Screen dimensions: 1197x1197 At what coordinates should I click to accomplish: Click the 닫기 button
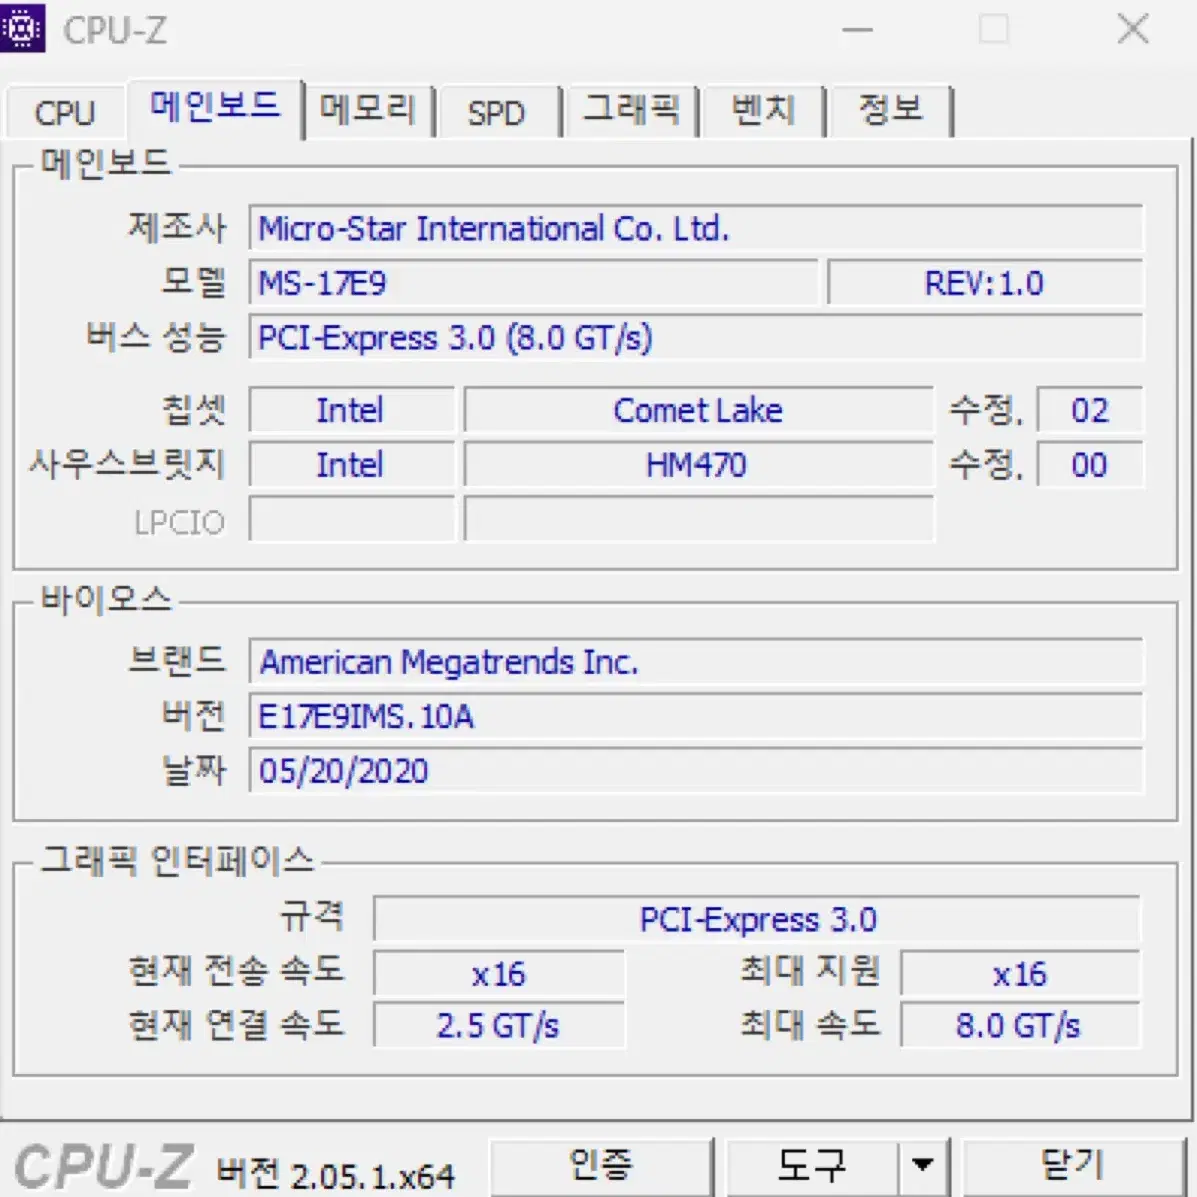tap(1073, 1167)
